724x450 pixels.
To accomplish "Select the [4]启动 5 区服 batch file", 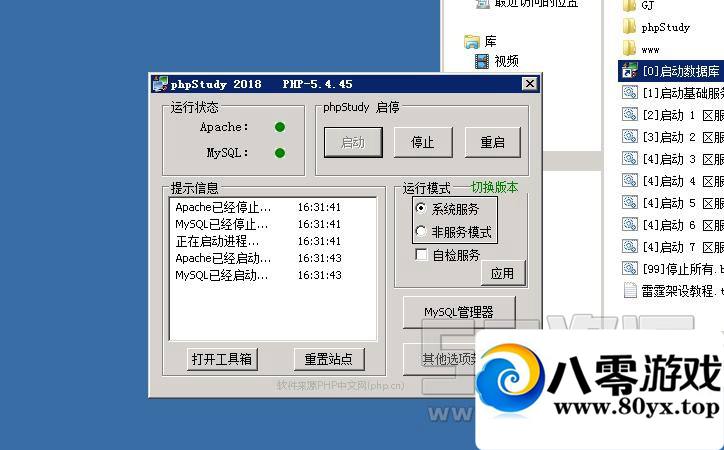I will (672, 203).
